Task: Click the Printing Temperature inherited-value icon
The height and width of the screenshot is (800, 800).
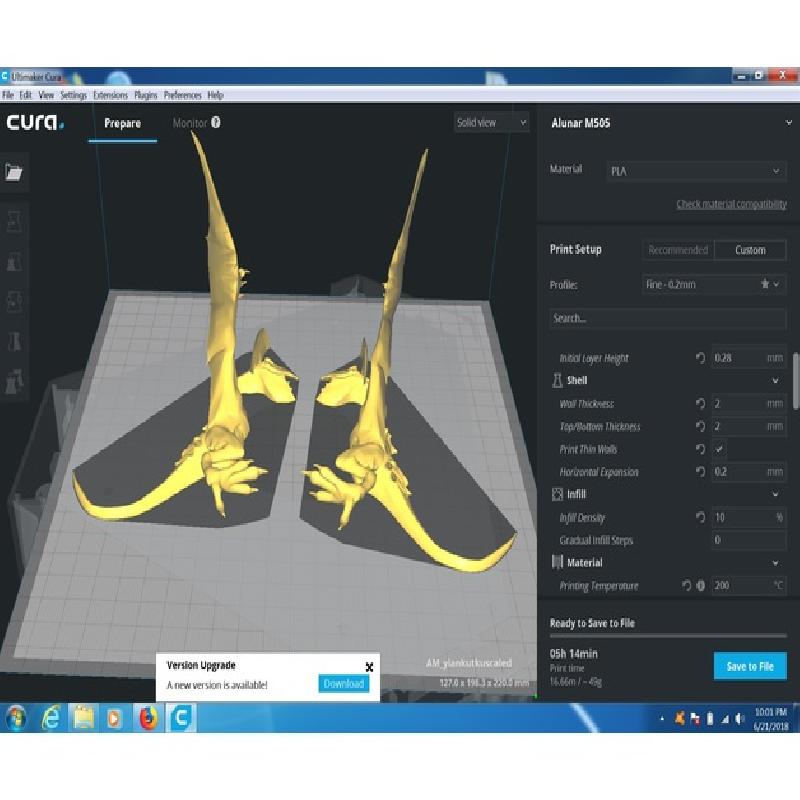Action: 701,585
